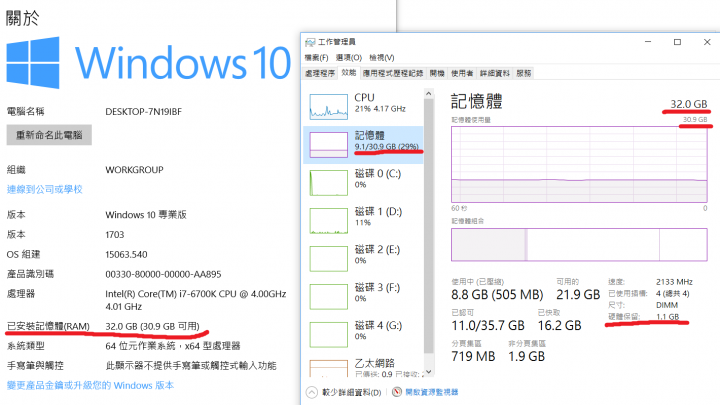Click 32.0 GB total in memory header
This screenshot has width=720, height=405.
click(689, 104)
